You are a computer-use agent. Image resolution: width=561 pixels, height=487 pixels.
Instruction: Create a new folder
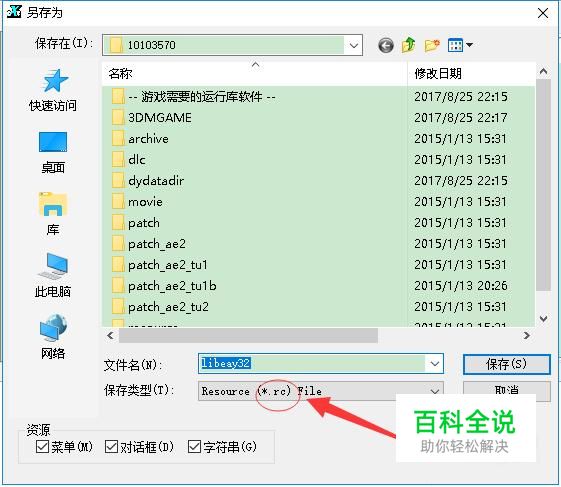pyautogui.click(x=432, y=45)
